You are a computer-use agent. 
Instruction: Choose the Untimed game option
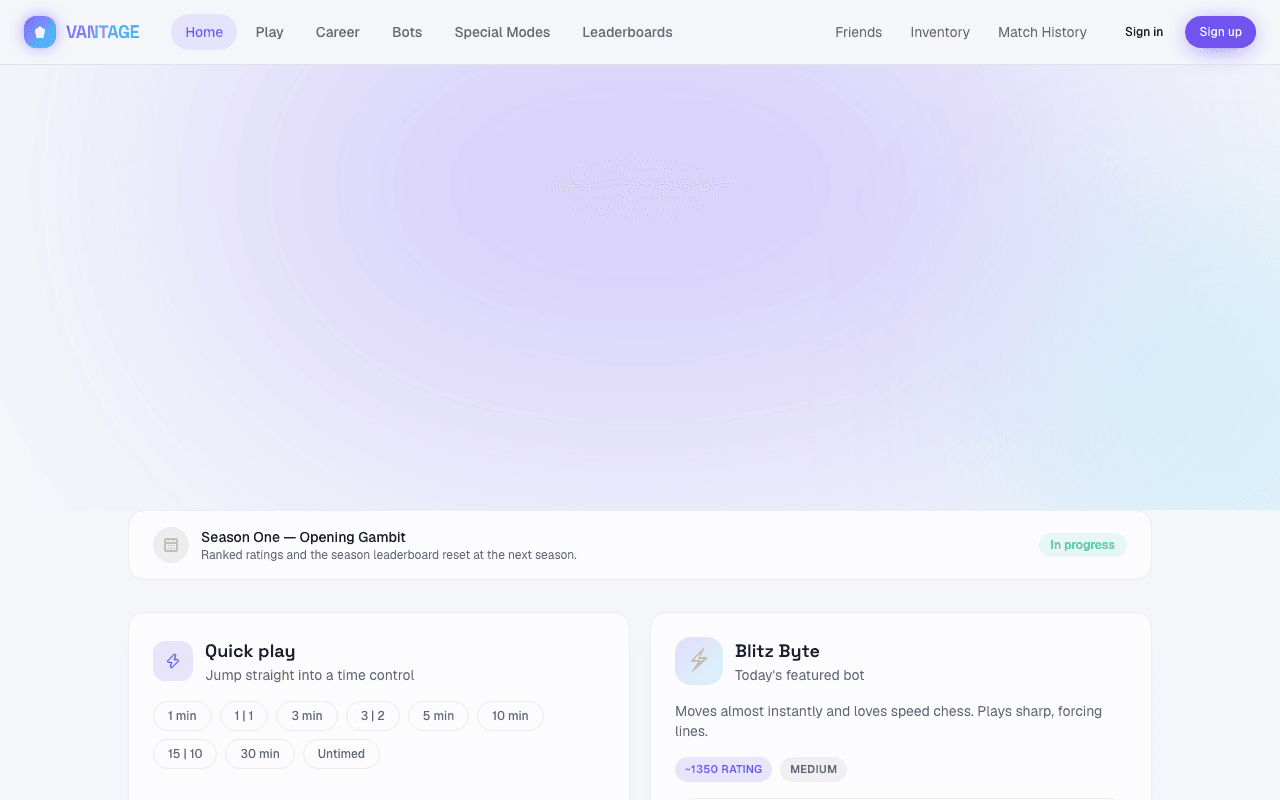point(341,754)
